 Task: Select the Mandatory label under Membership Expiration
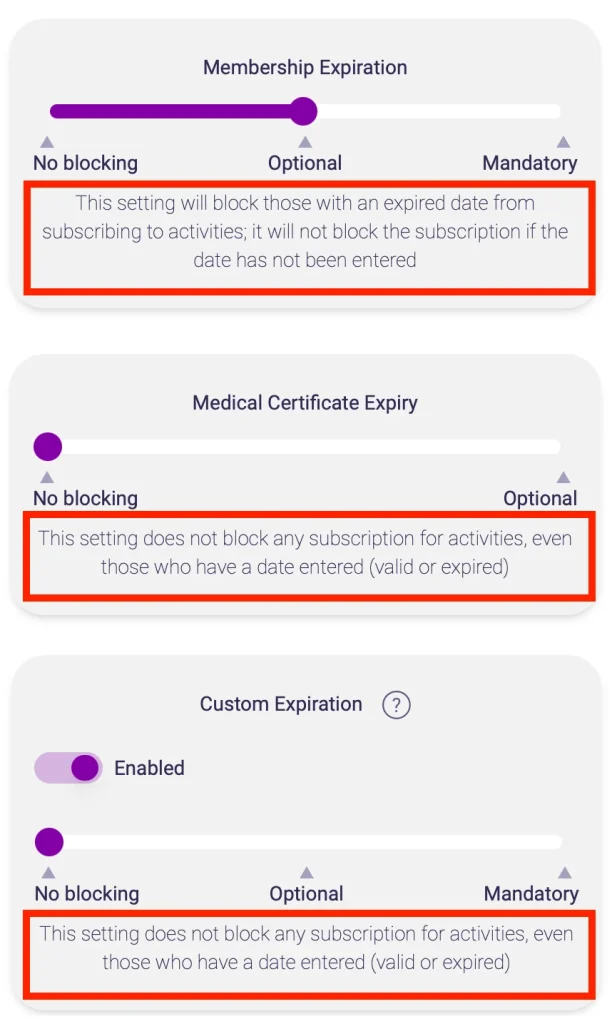[529, 163]
